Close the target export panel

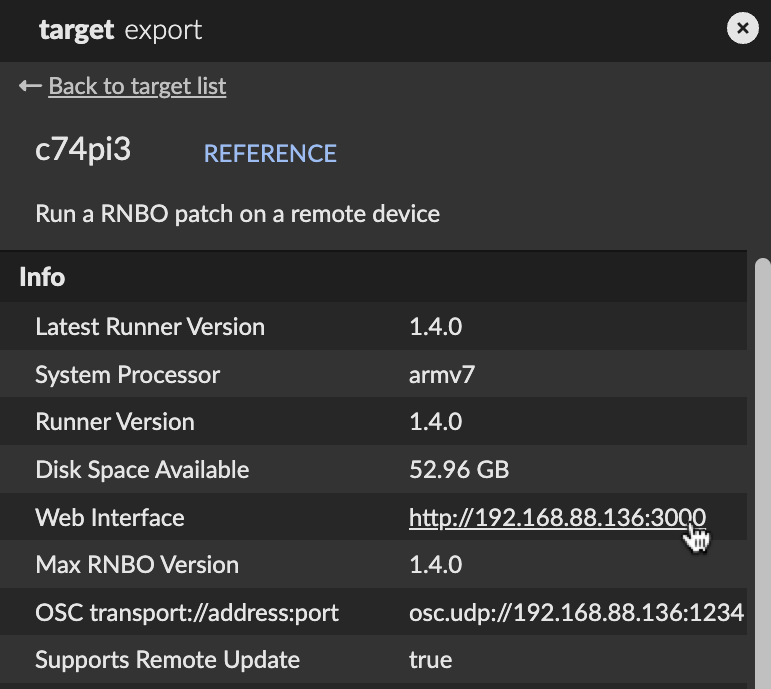click(742, 28)
